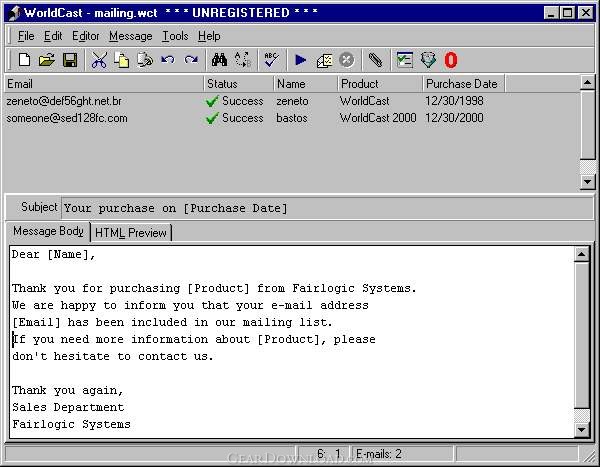Start sending with the blue play arrow
This screenshot has width=600, height=467.
300,60
